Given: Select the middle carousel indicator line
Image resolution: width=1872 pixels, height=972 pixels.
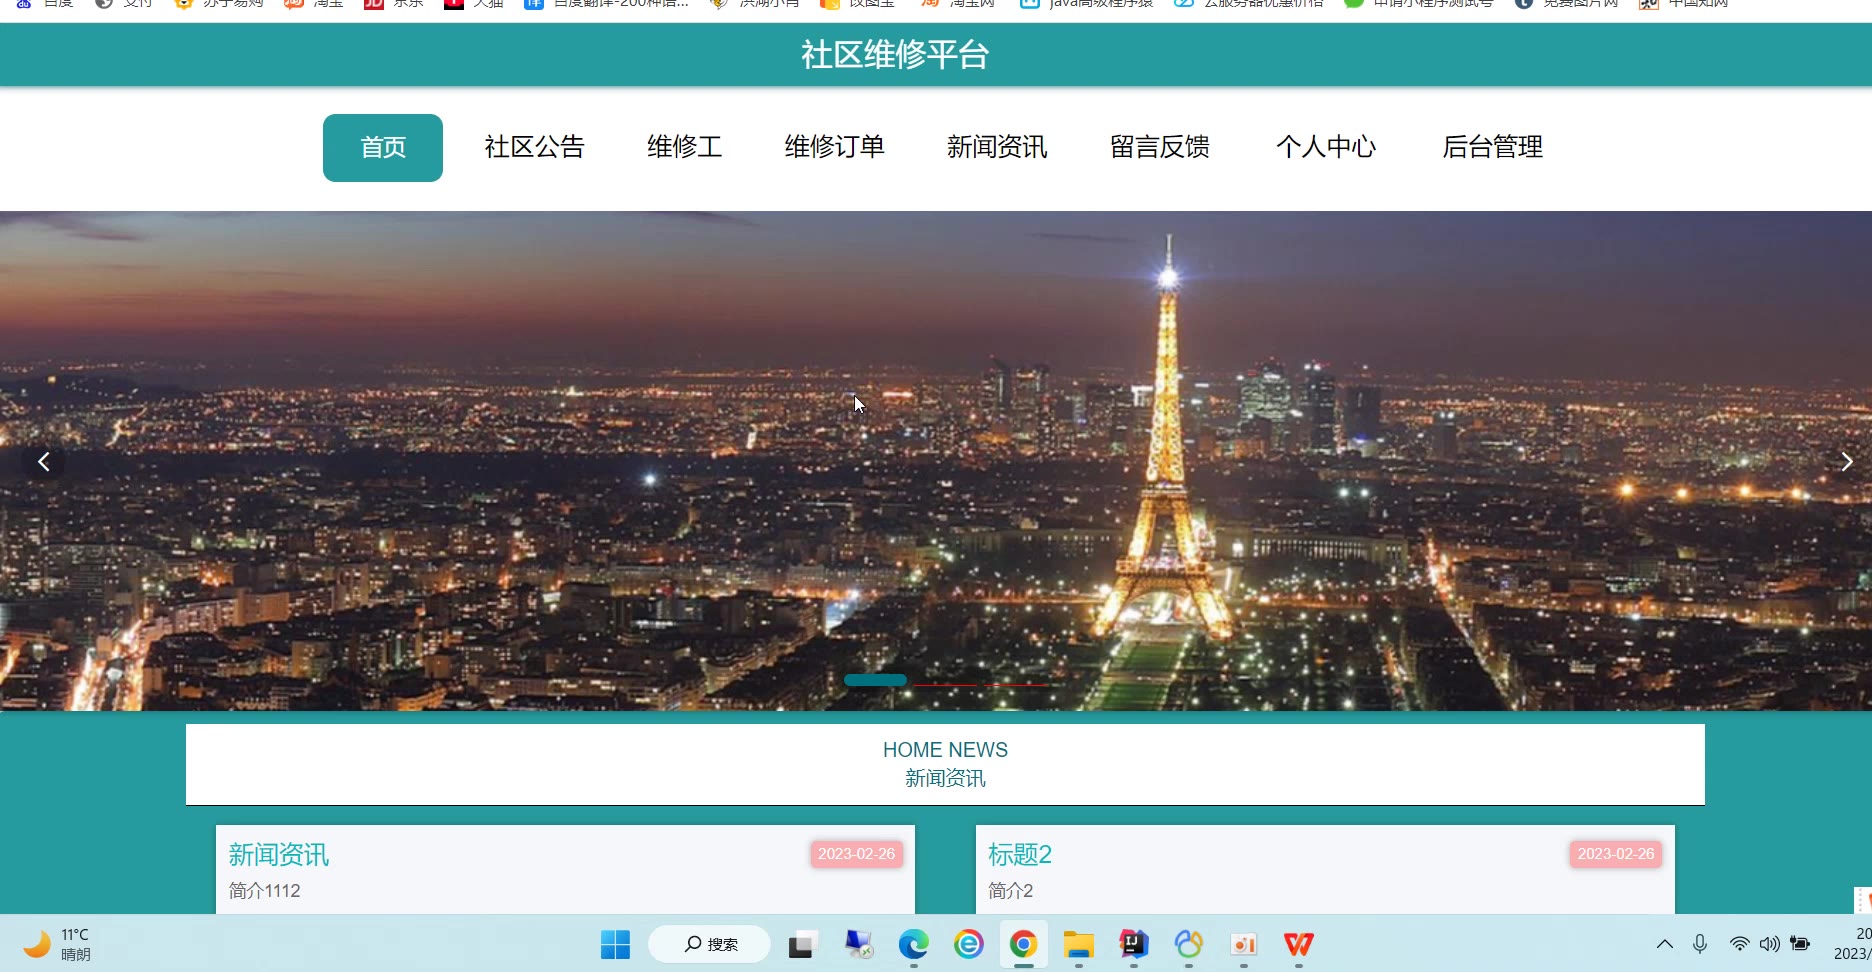Looking at the screenshot, I should pyautogui.click(x=945, y=685).
